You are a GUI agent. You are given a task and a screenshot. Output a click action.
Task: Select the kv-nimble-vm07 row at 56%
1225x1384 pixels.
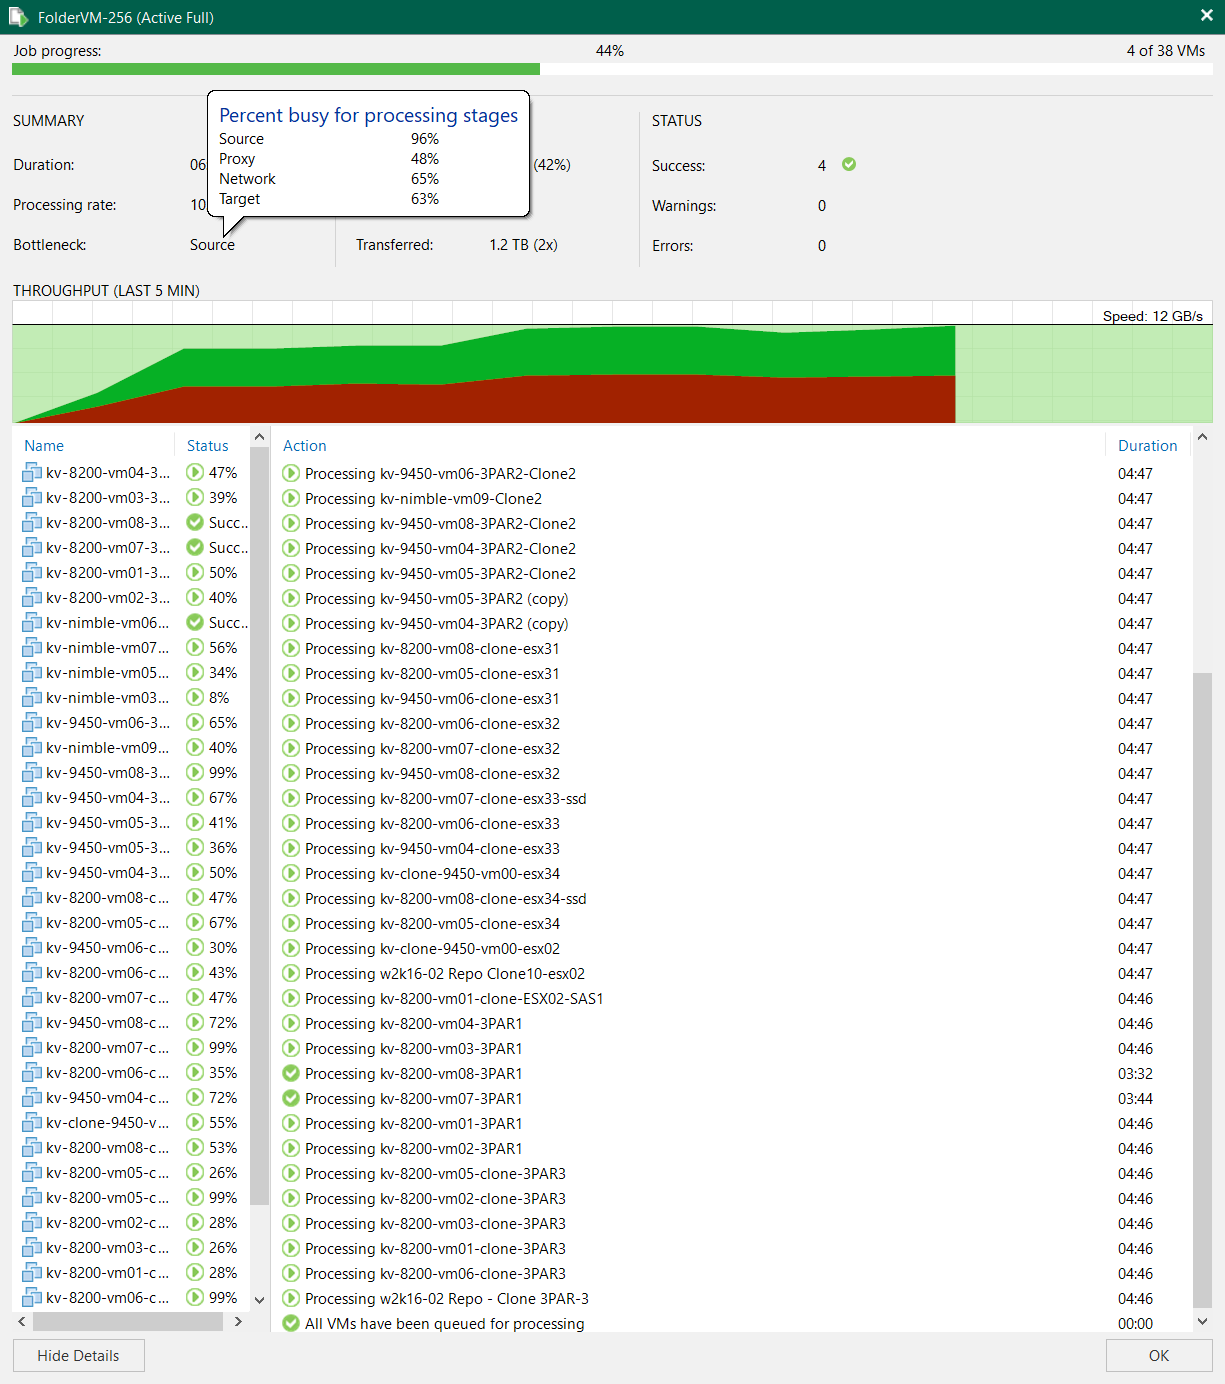point(132,648)
